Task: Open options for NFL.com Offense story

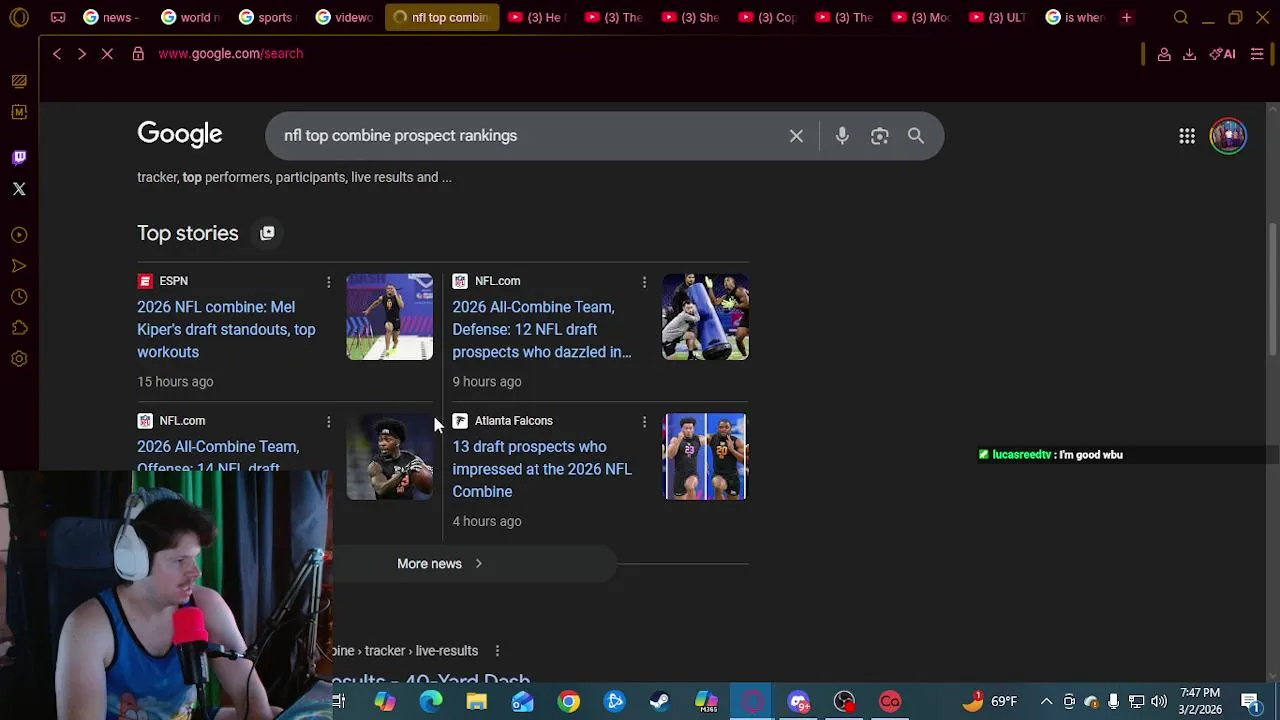Action: tap(328, 422)
